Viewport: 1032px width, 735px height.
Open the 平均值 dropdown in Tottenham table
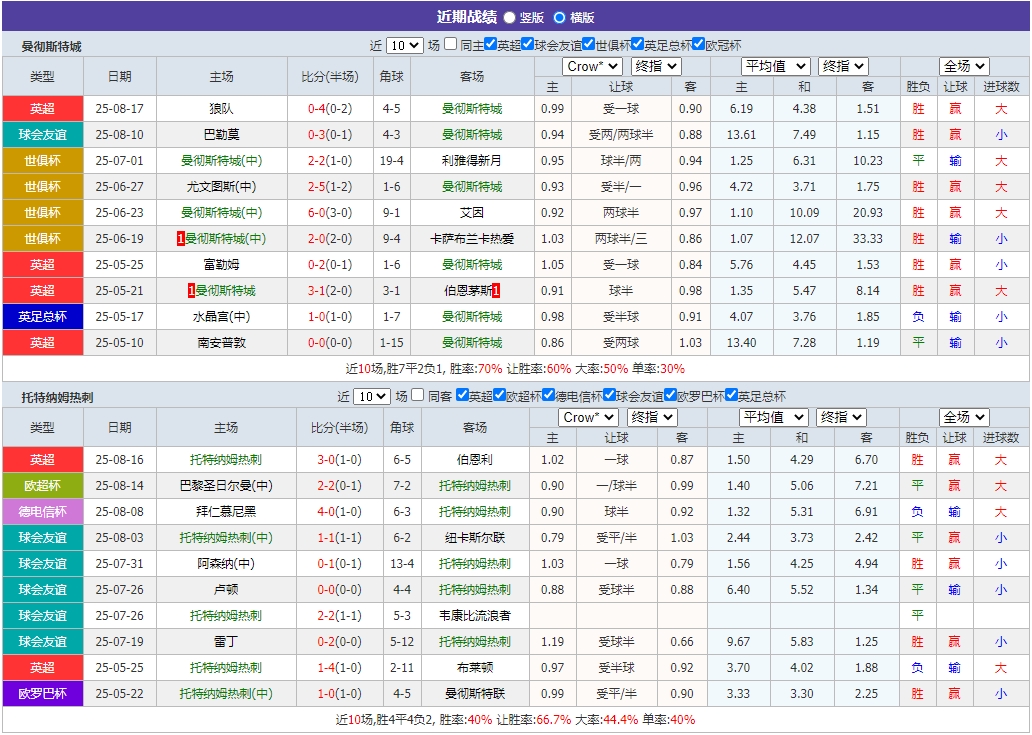click(775, 417)
